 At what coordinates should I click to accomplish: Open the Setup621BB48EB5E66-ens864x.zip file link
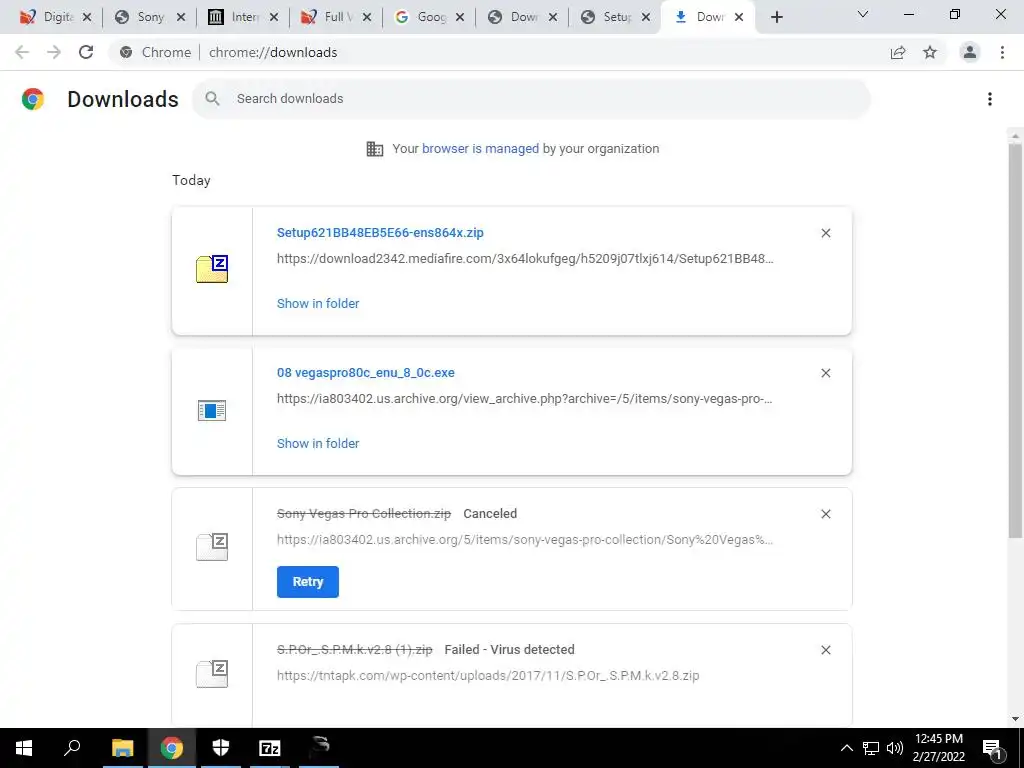tap(380, 233)
